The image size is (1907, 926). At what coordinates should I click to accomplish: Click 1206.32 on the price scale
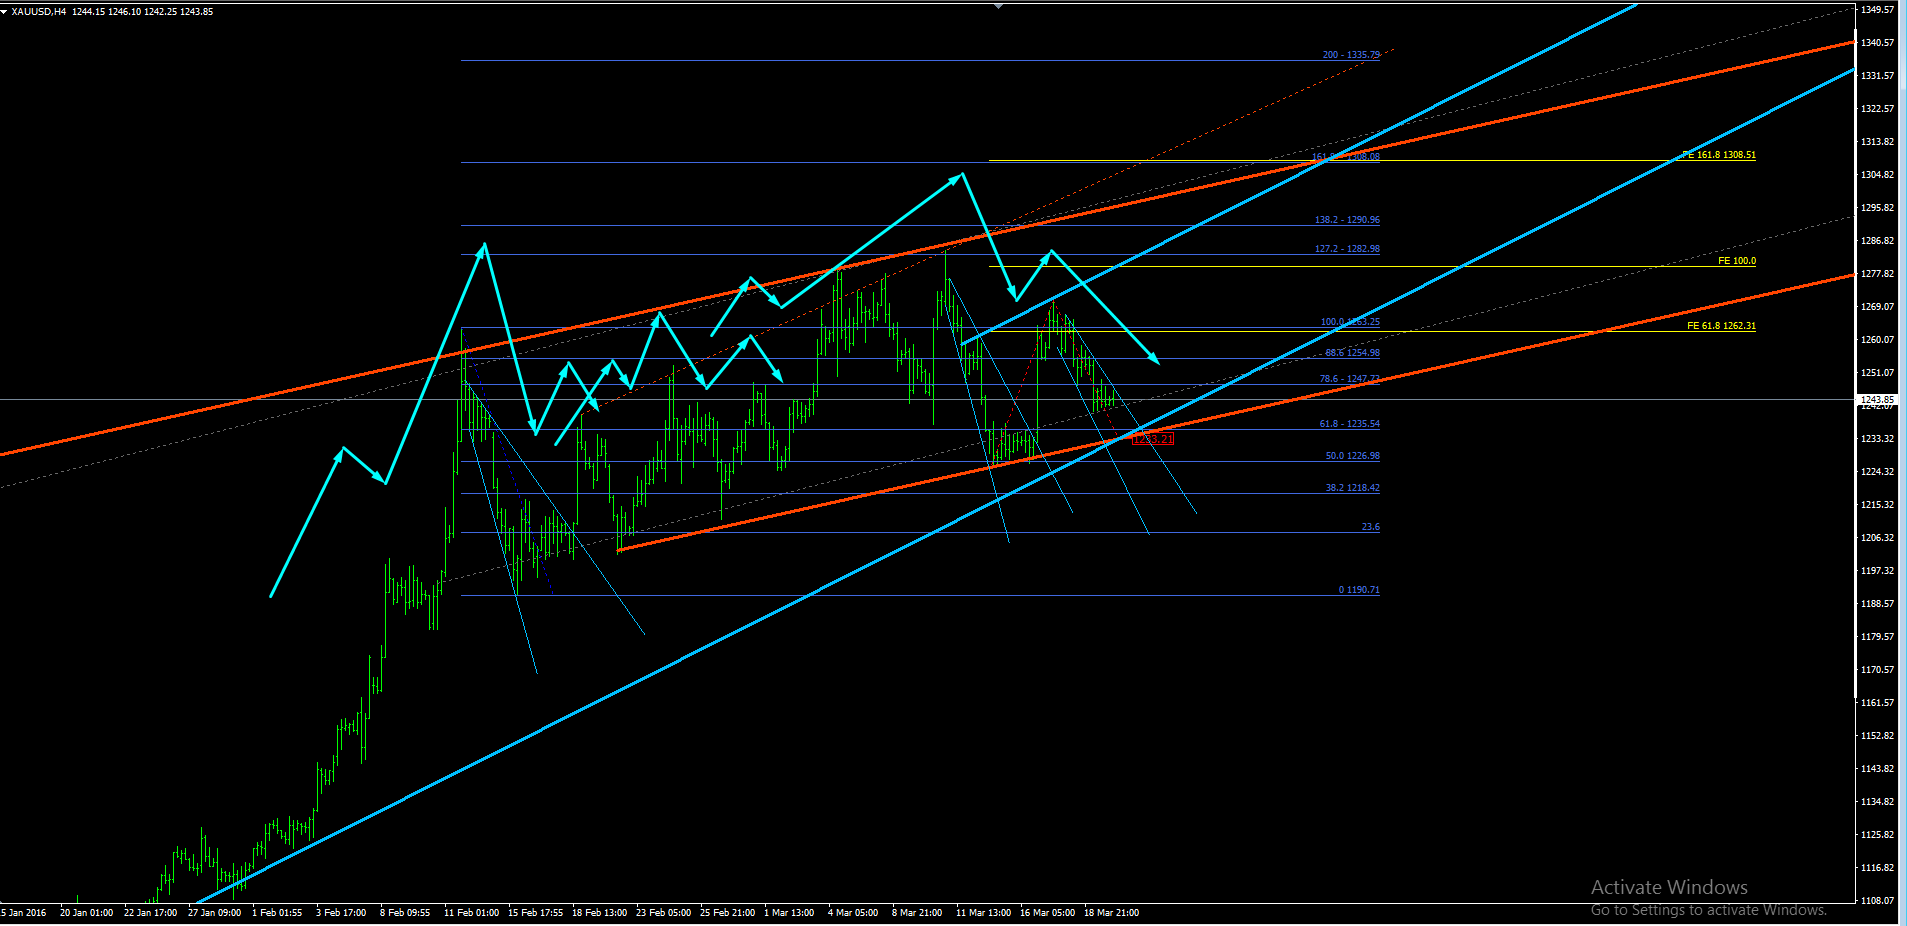(1877, 538)
